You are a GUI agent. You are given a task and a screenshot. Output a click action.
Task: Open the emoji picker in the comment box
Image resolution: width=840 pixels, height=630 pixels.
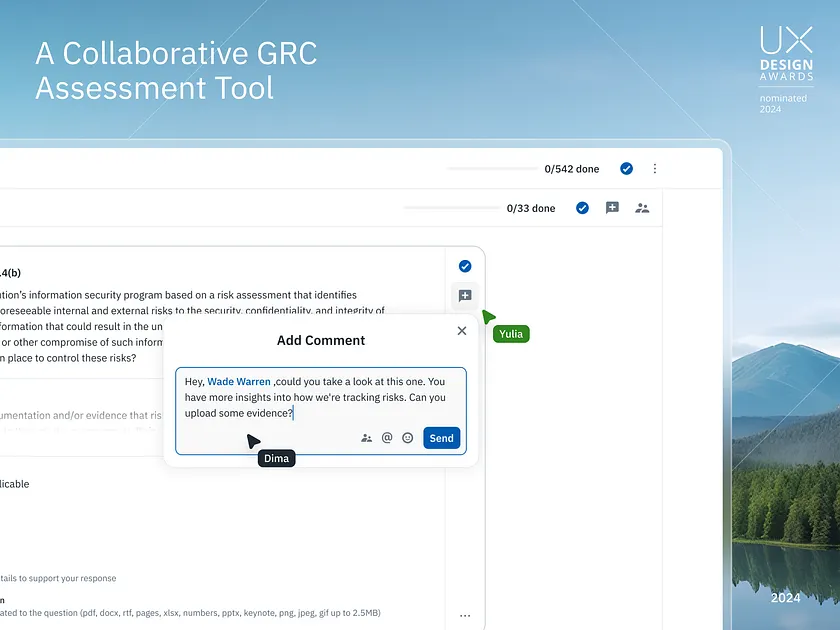pyautogui.click(x=407, y=438)
